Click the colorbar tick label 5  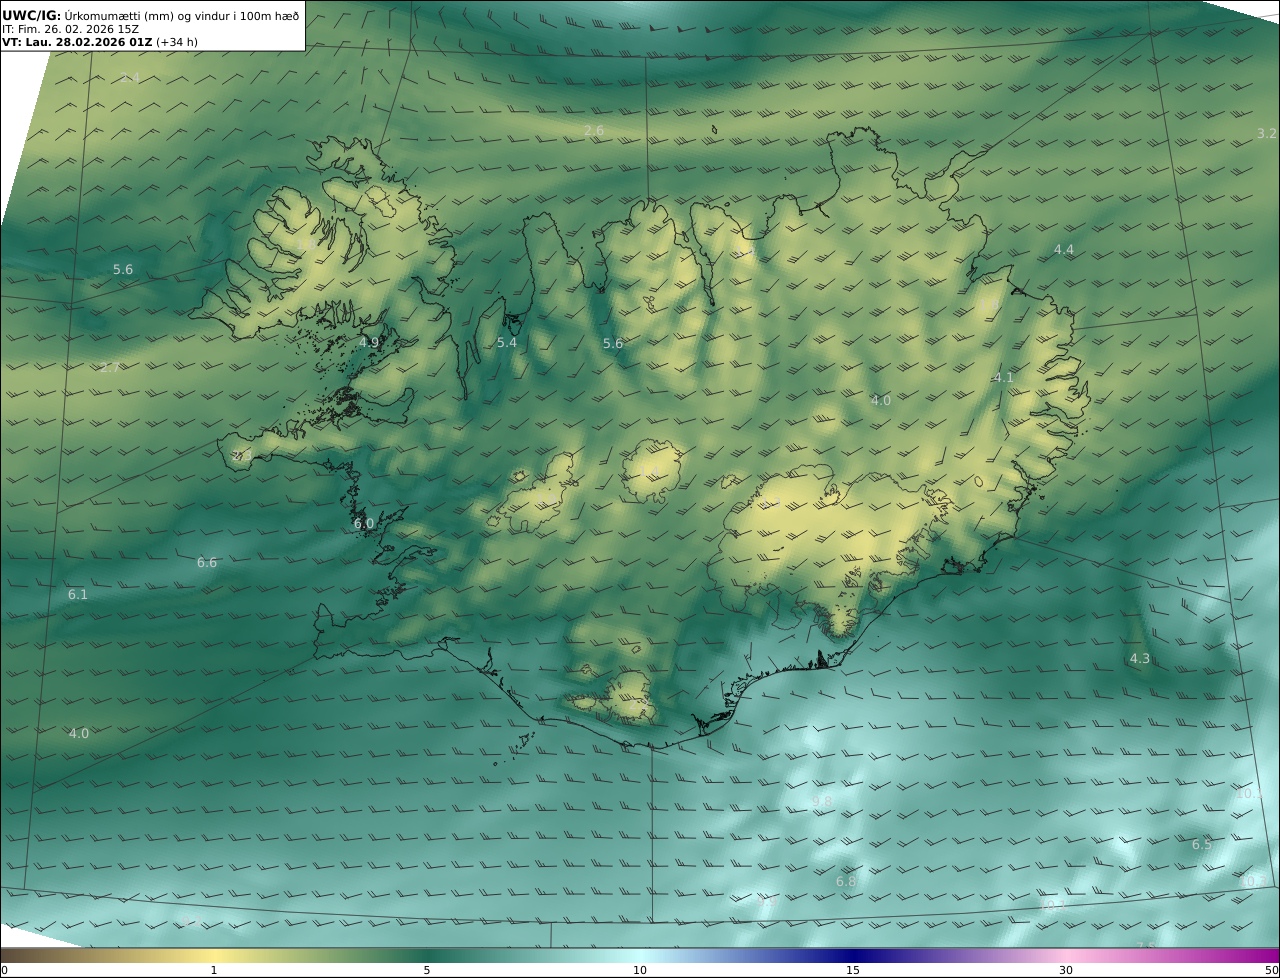[x=427, y=970]
